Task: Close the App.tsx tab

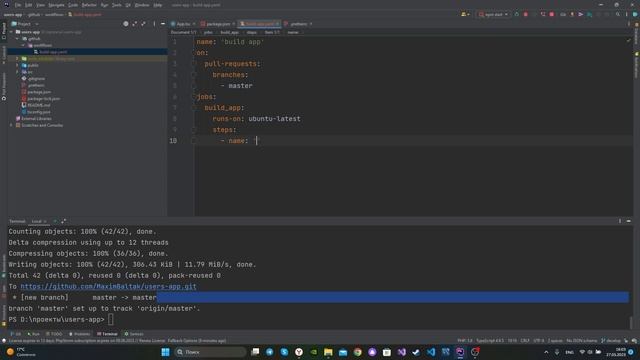Action: click(194, 24)
